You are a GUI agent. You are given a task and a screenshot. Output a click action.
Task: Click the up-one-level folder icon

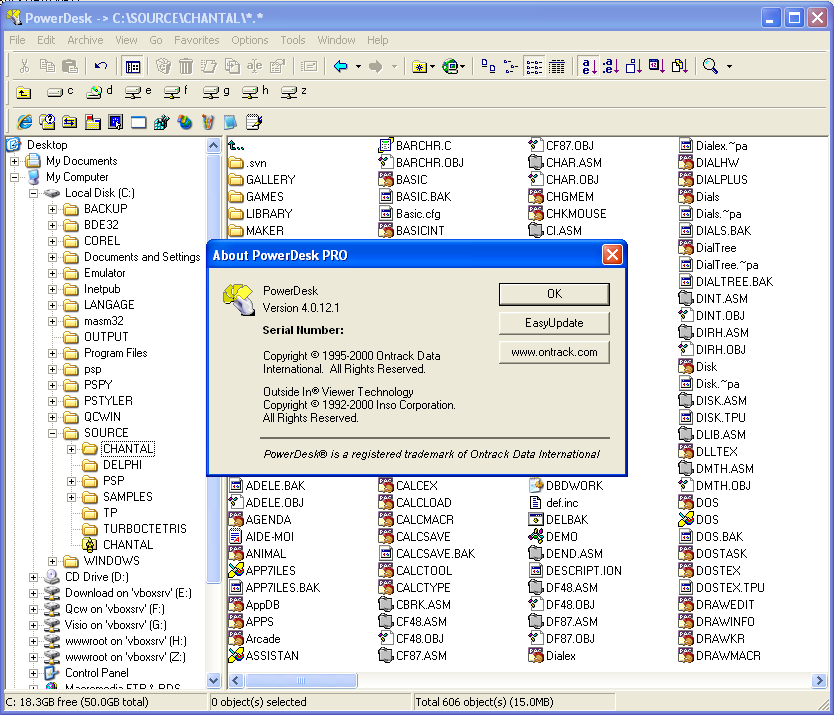[24, 93]
